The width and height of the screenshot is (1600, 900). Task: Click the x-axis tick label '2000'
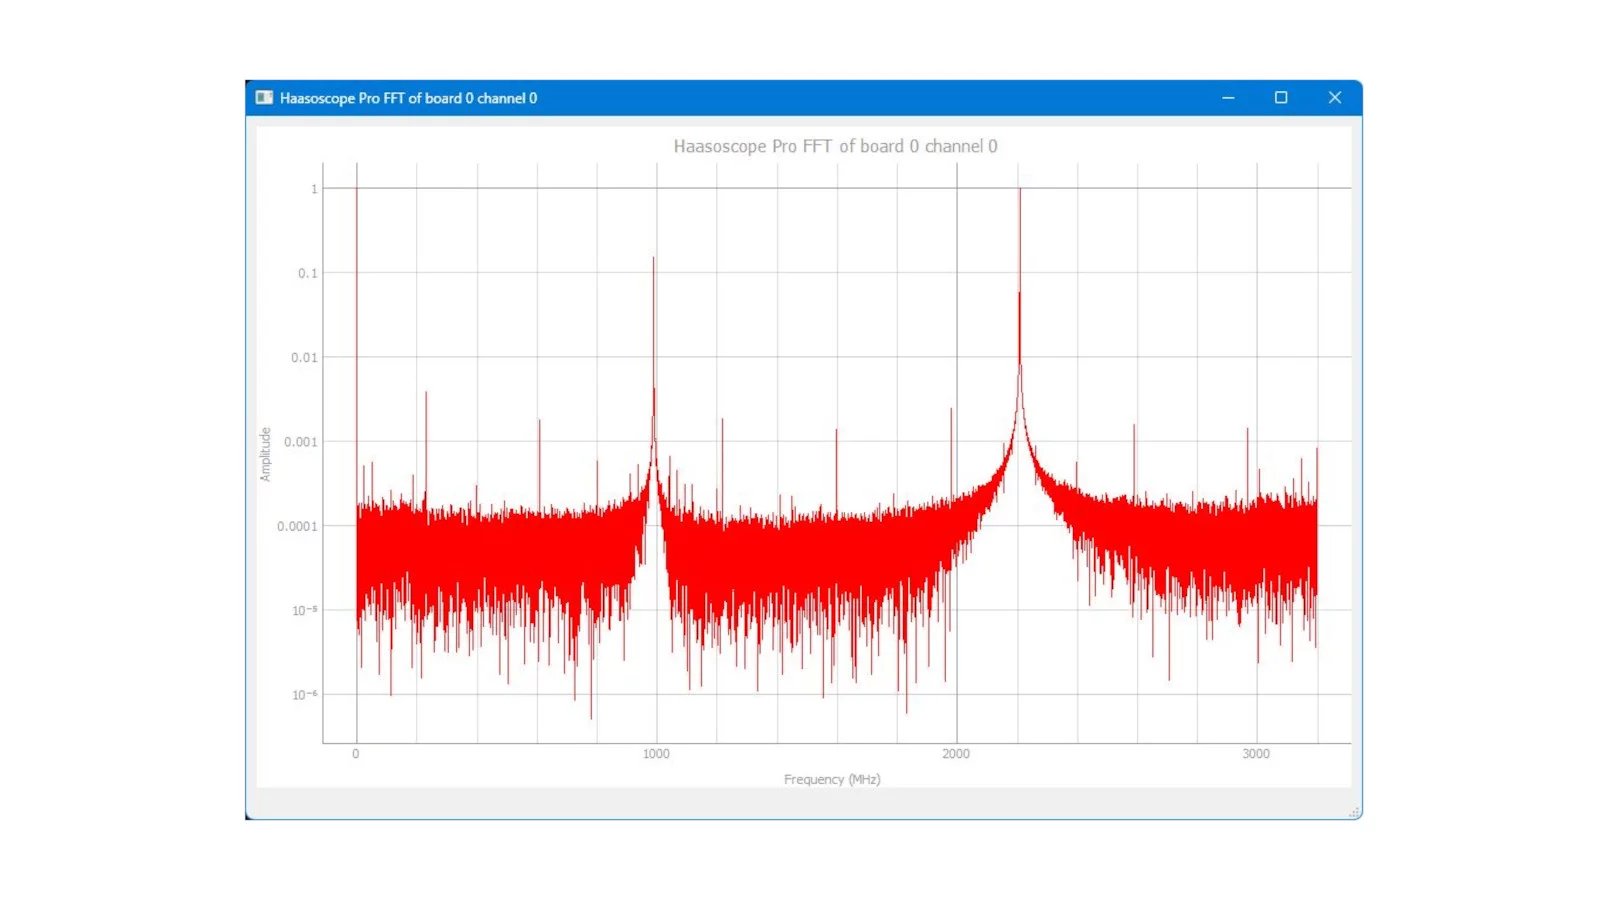pos(956,754)
